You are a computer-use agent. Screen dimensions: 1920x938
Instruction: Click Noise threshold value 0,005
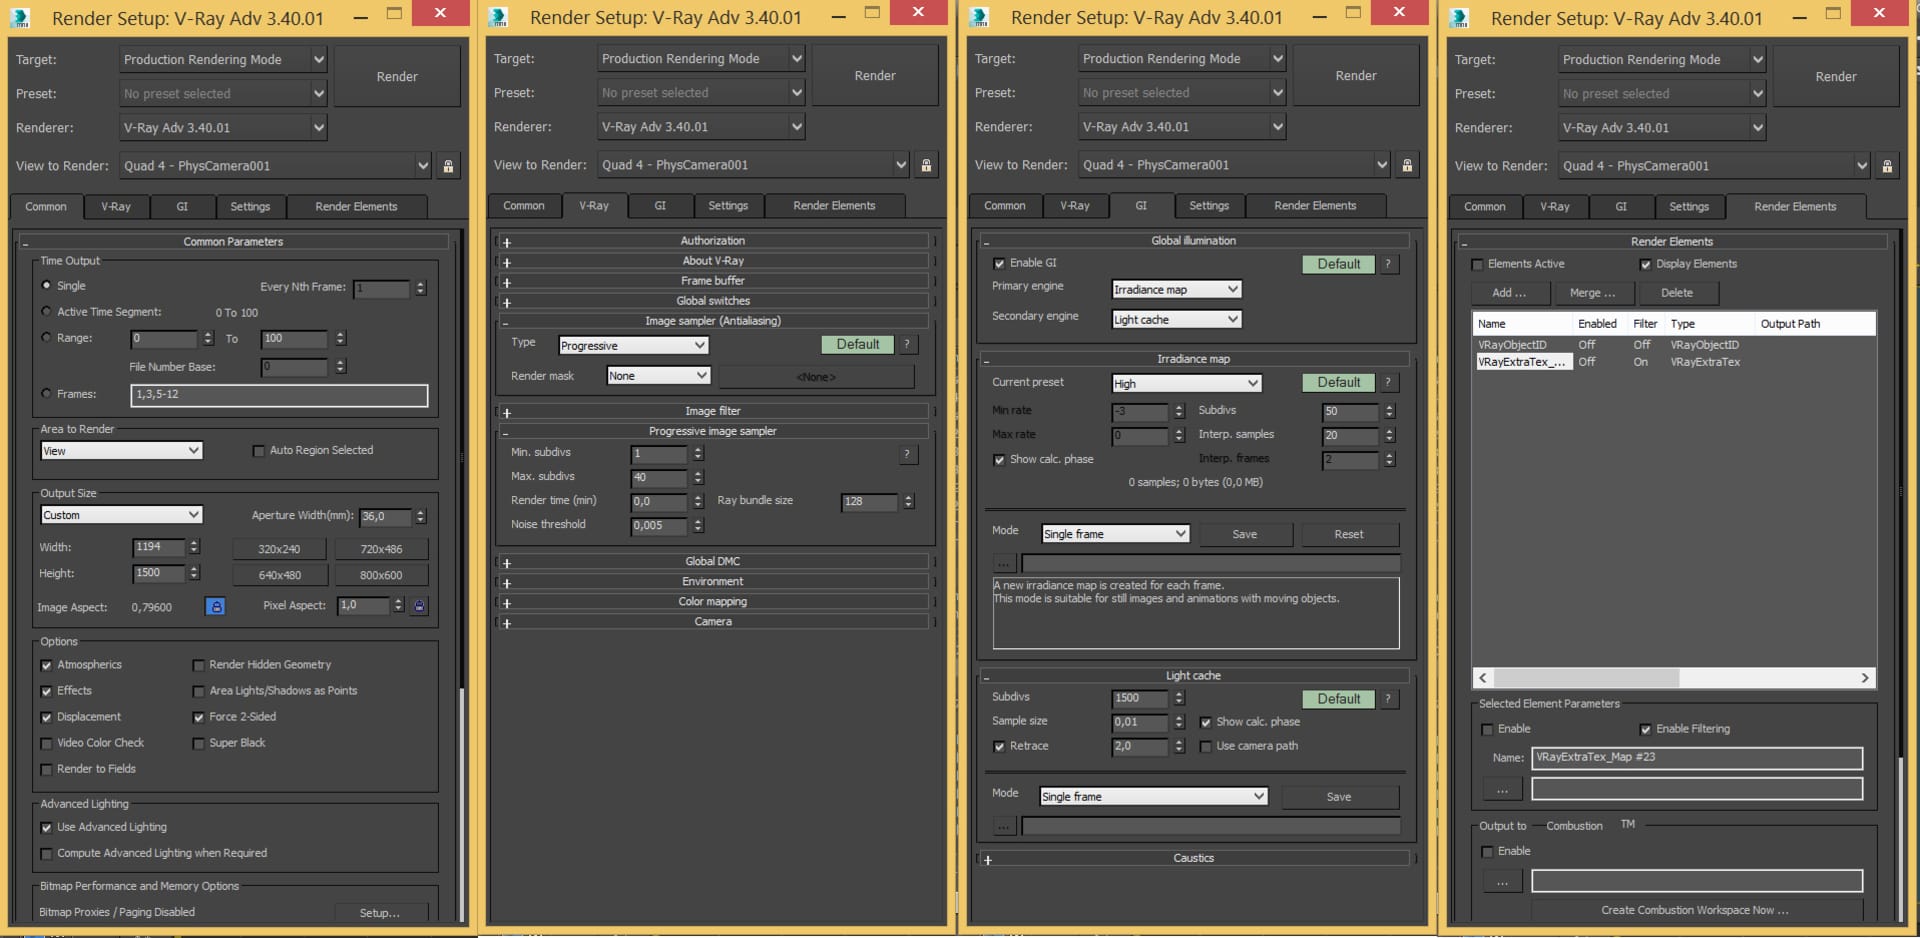(659, 525)
